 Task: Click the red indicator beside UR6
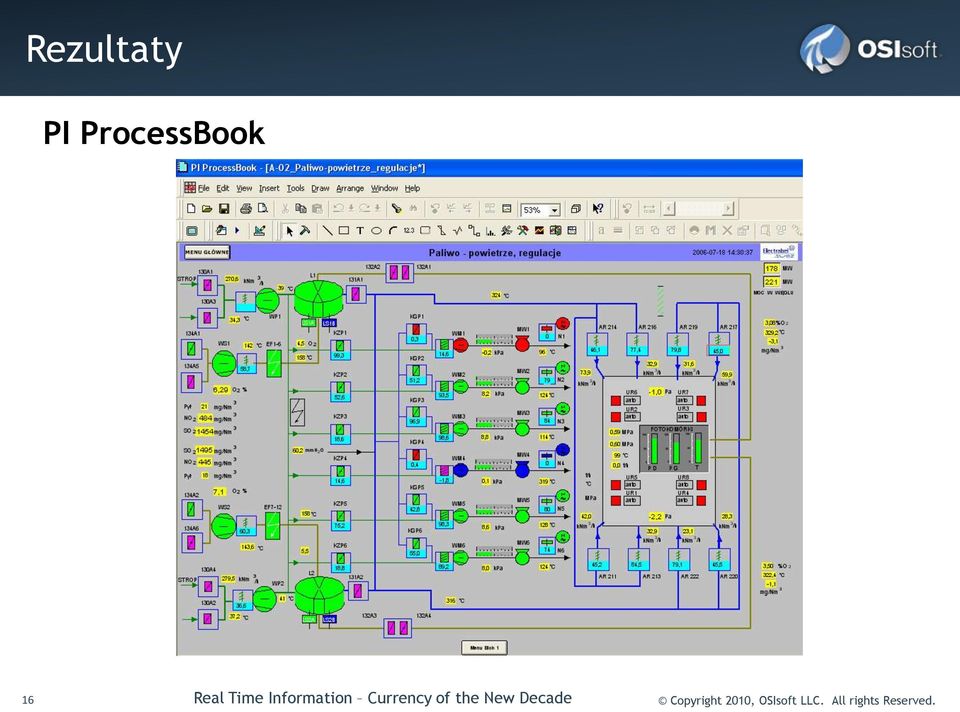[616, 401]
